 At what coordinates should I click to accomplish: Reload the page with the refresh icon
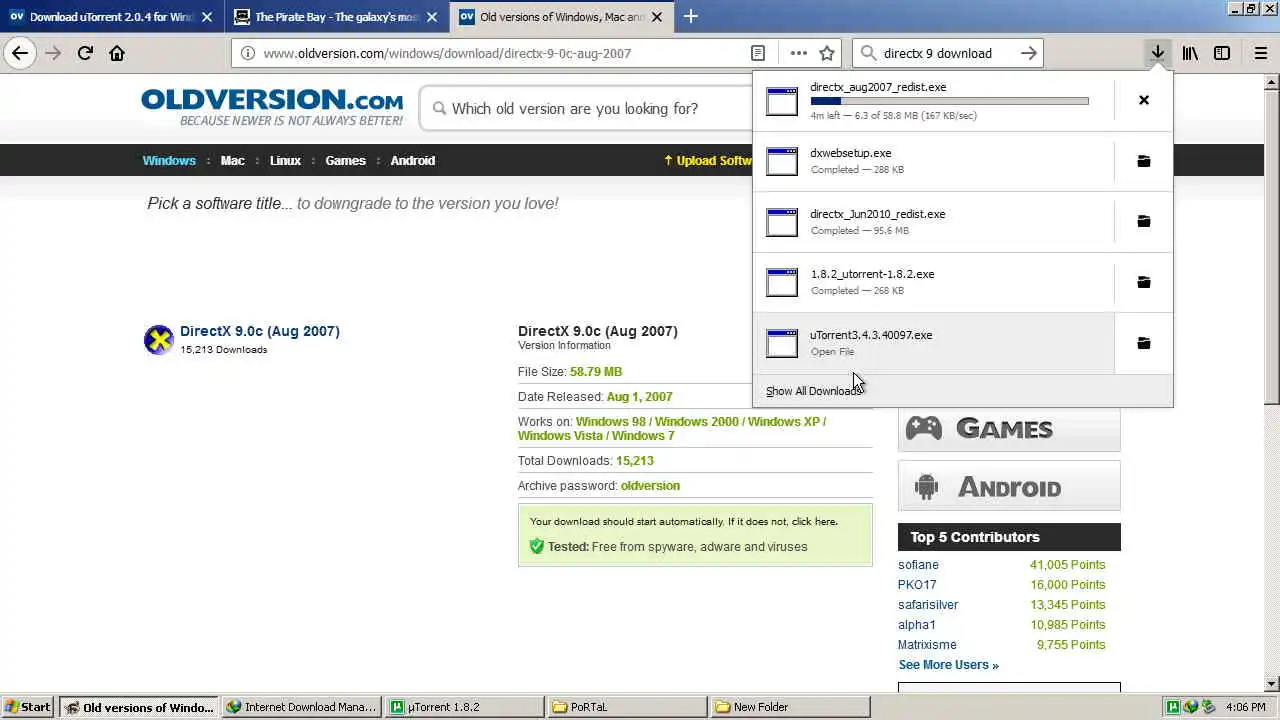pos(85,53)
